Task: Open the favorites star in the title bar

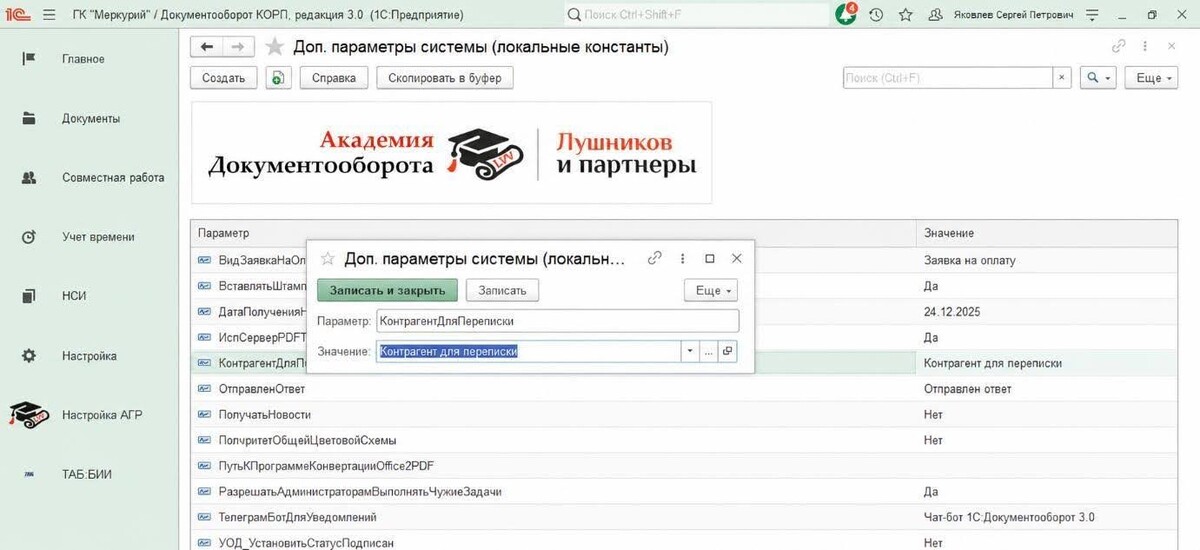Action: (x=905, y=15)
